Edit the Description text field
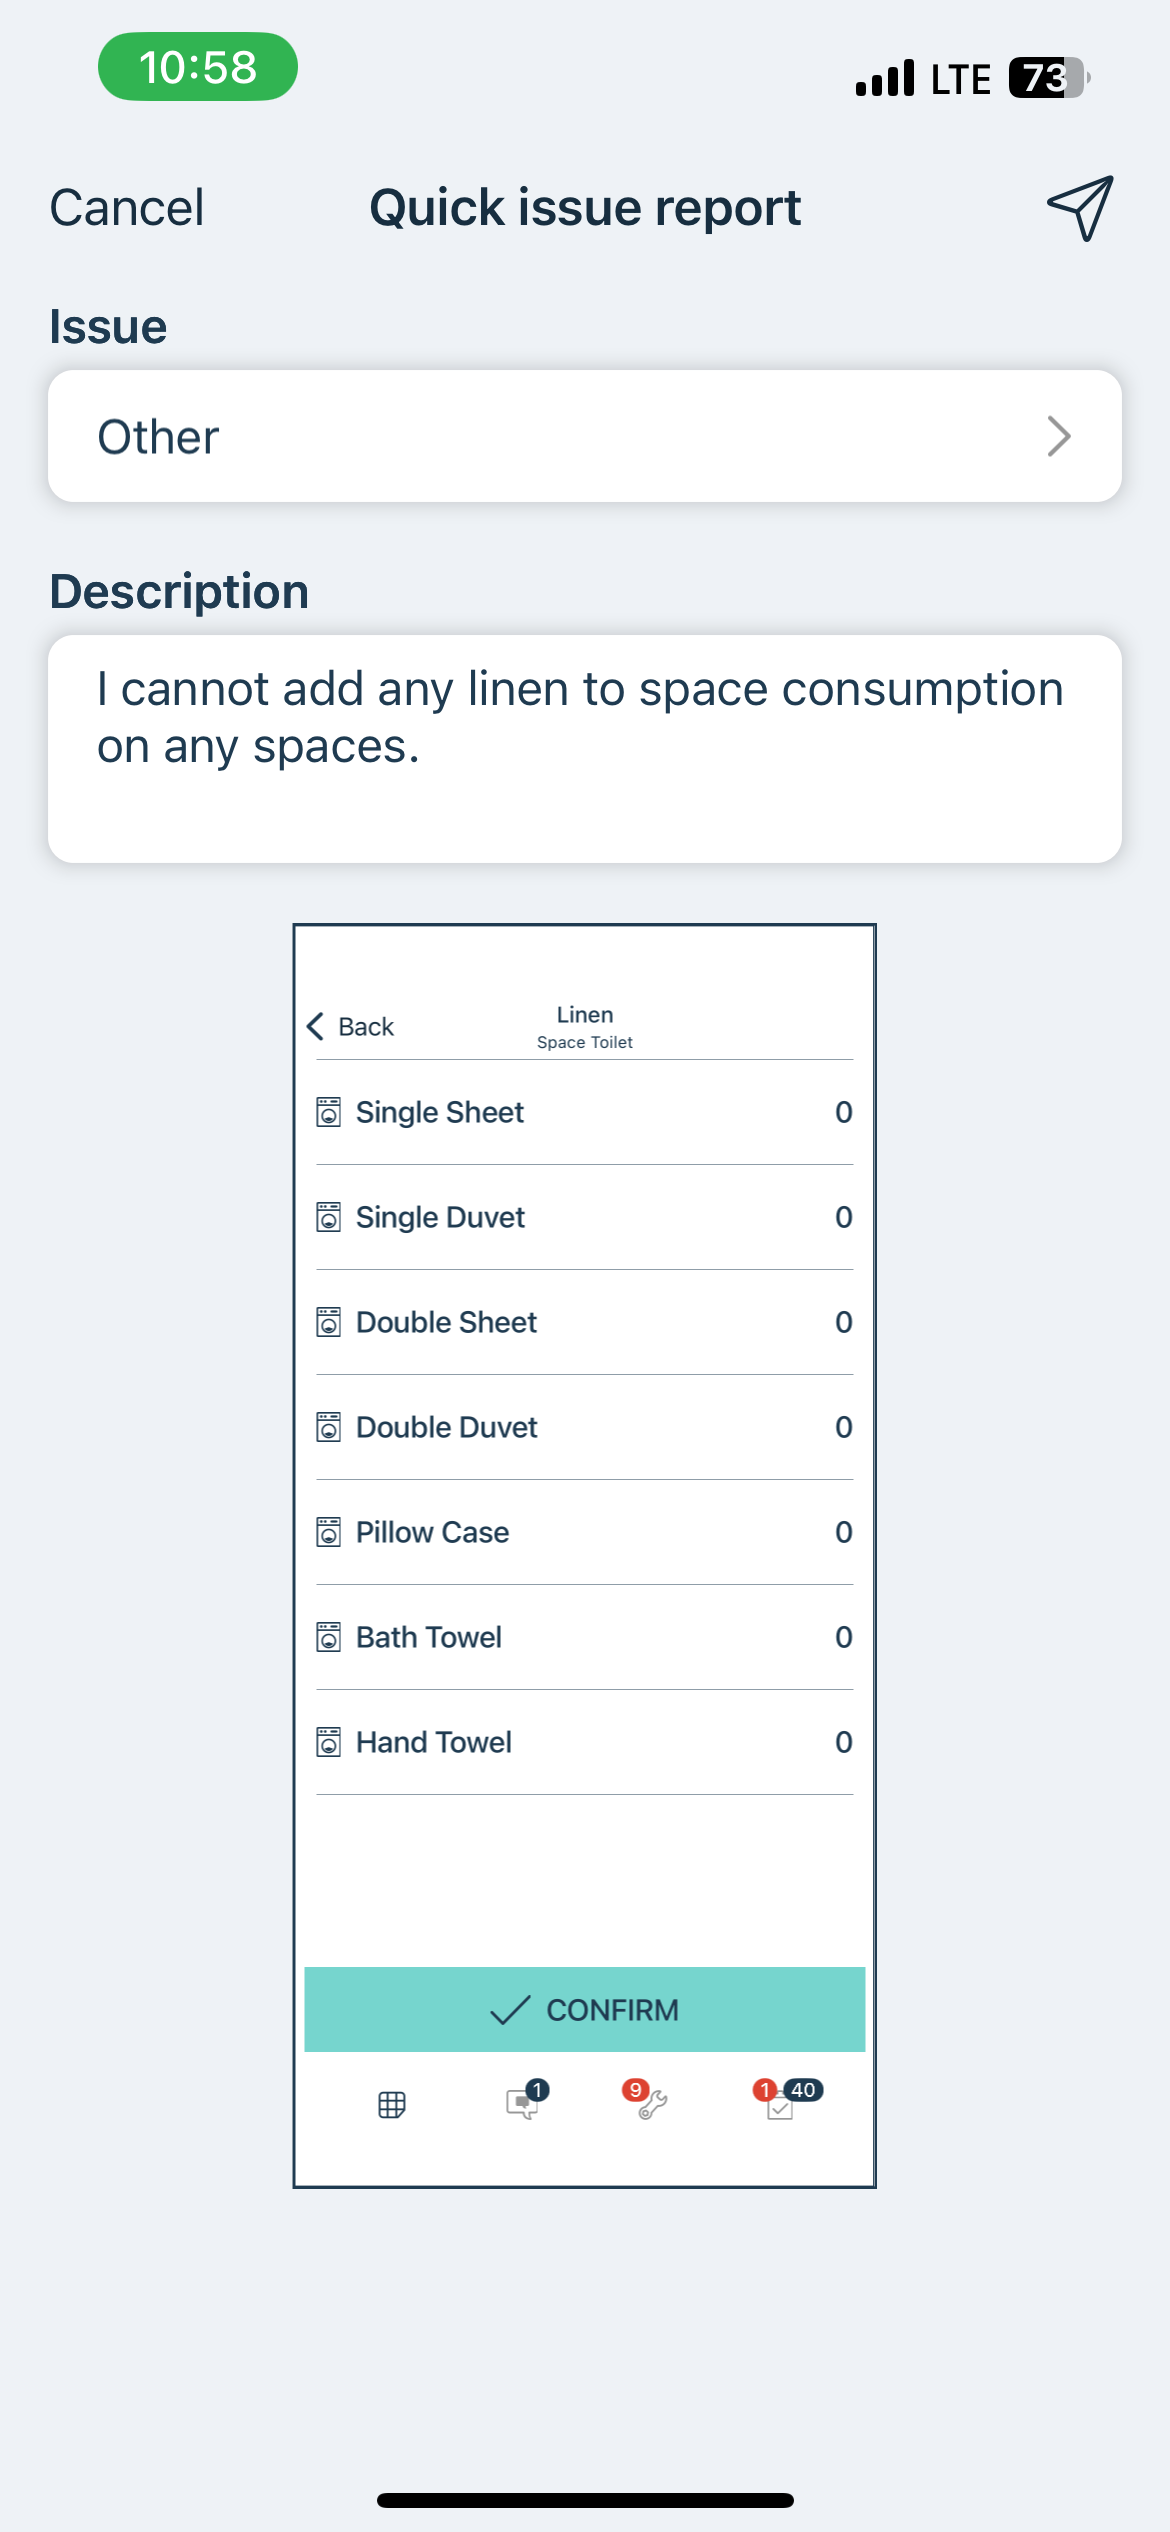 tap(585, 749)
